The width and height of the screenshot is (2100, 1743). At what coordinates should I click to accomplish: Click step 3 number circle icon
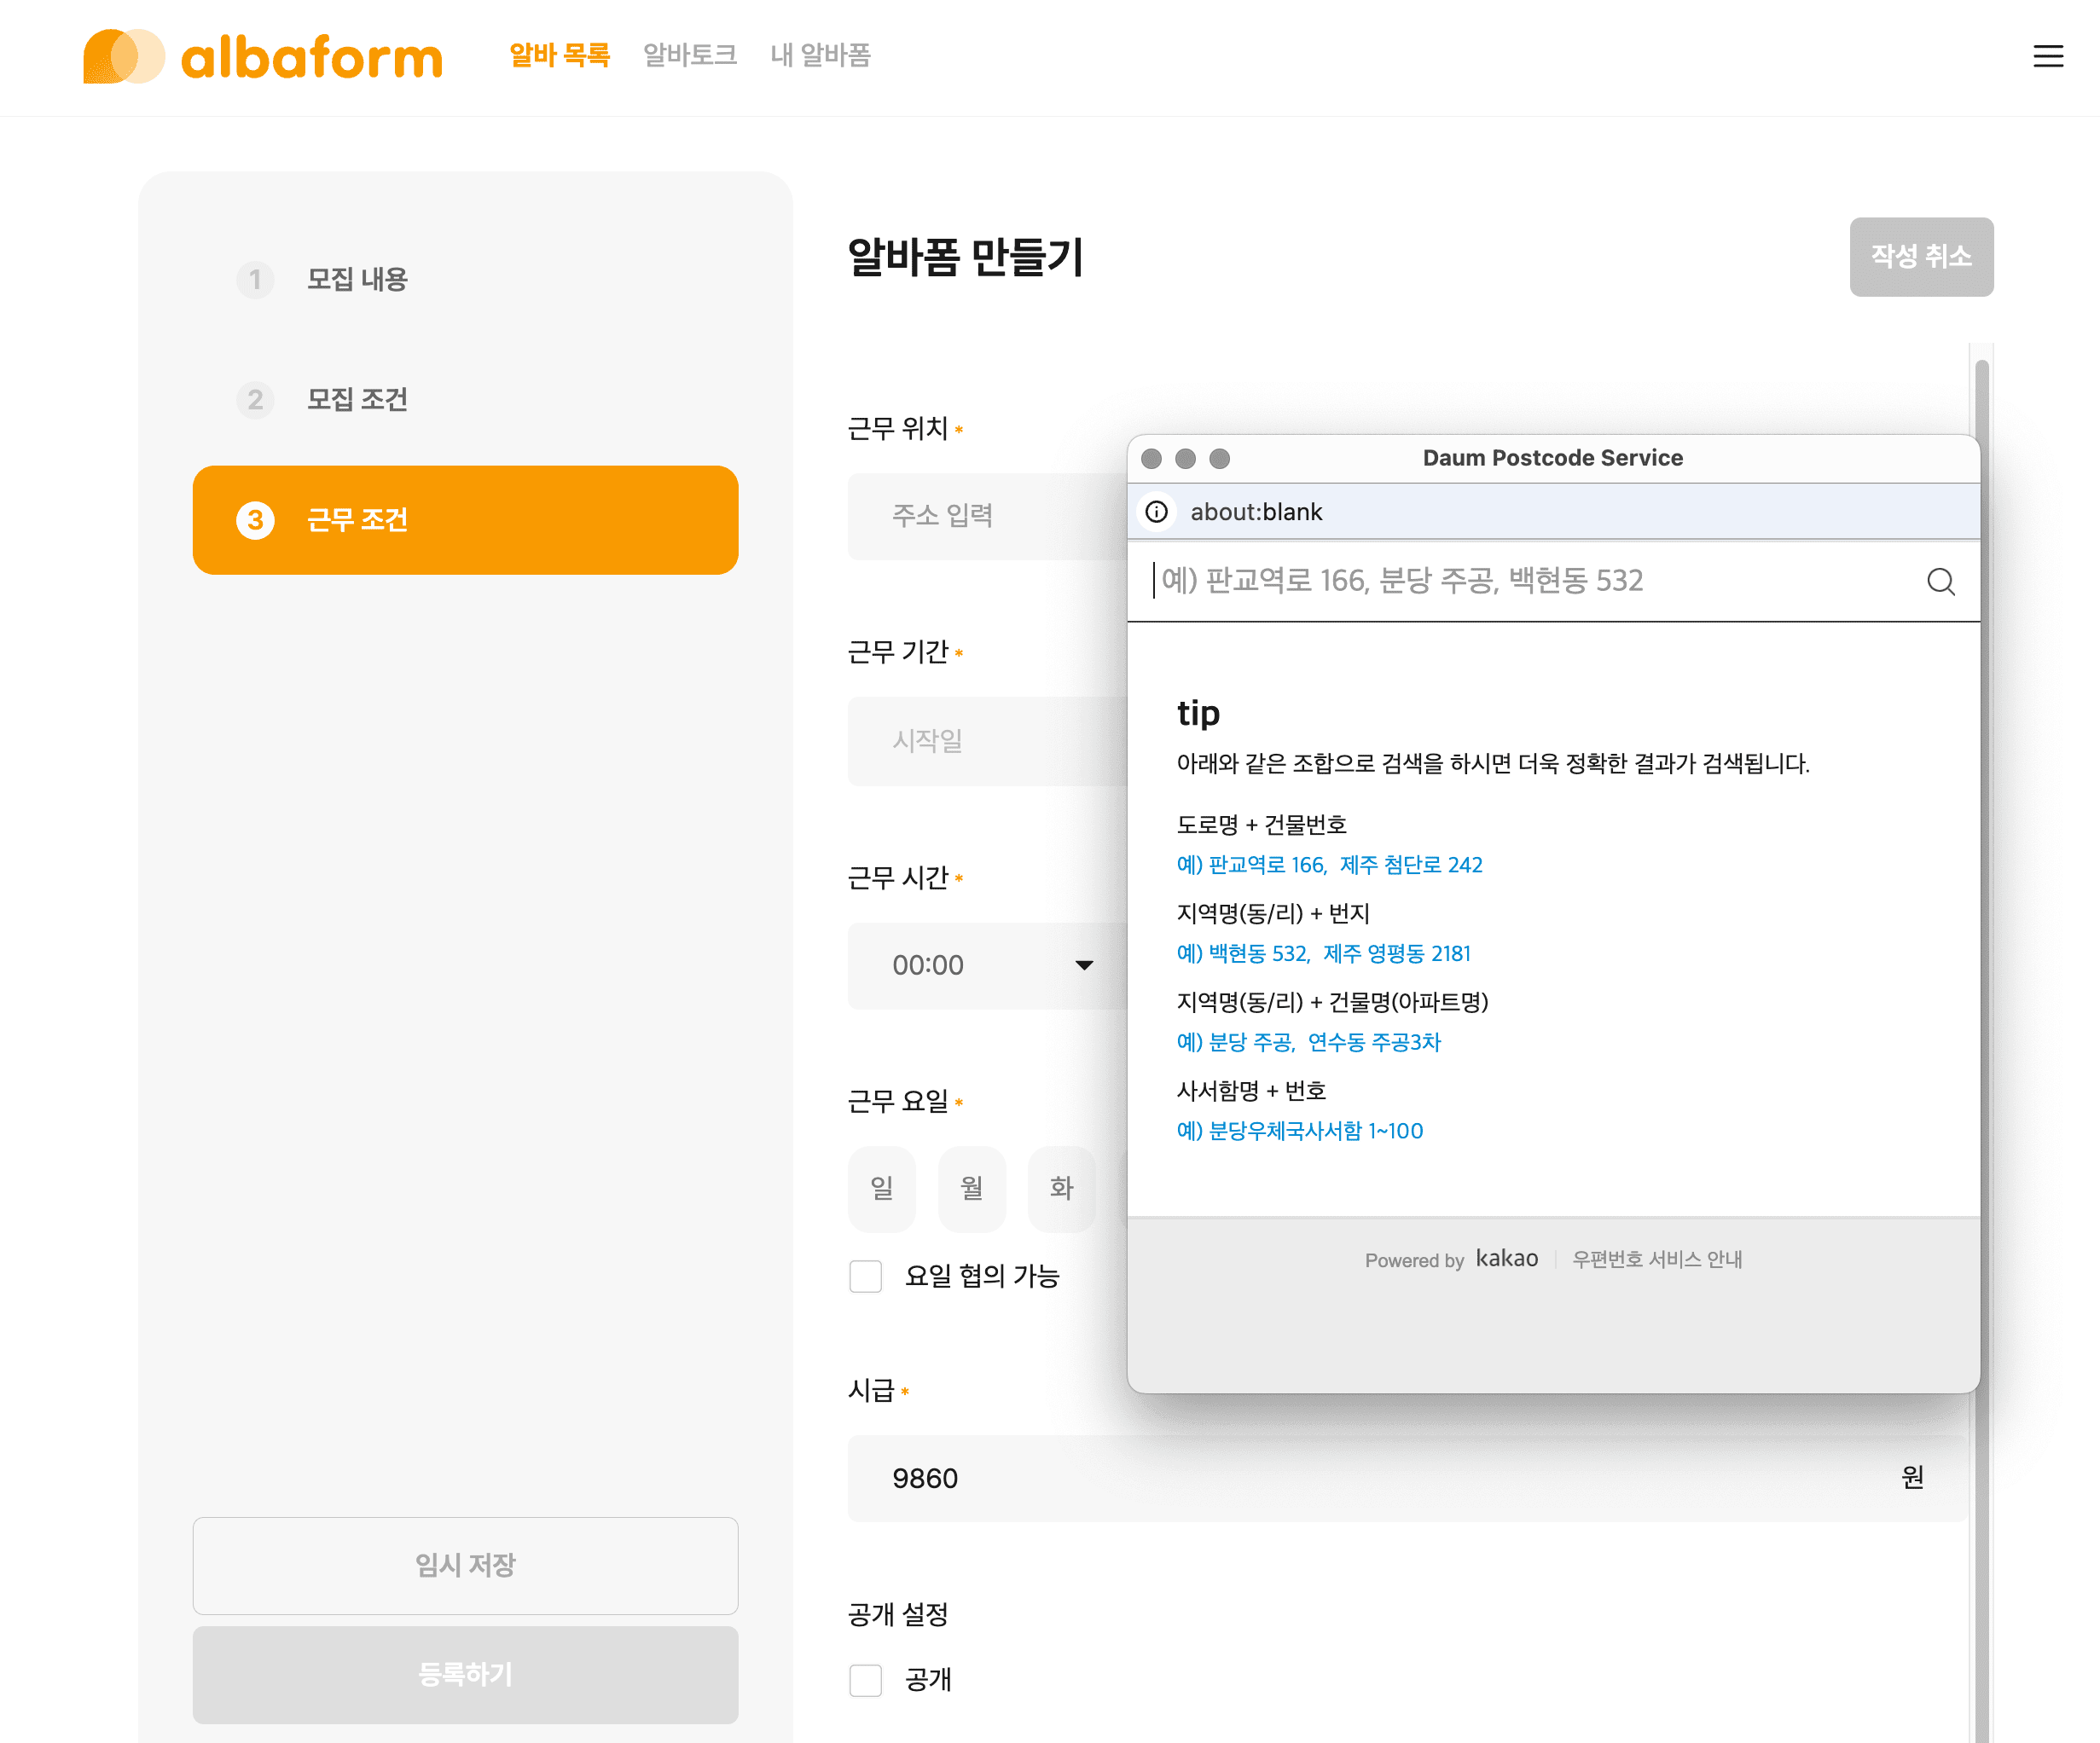pos(255,520)
